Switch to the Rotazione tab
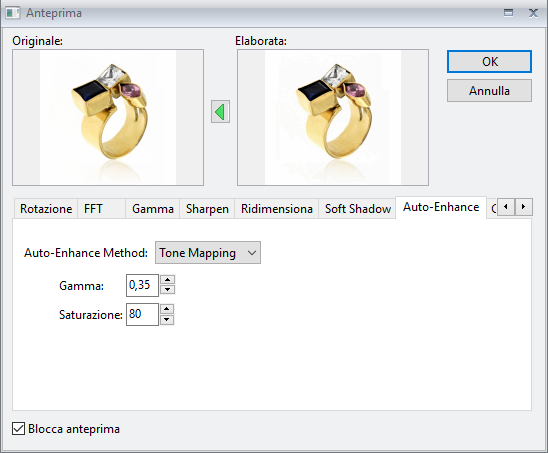The image size is (548, 453). 46,209
